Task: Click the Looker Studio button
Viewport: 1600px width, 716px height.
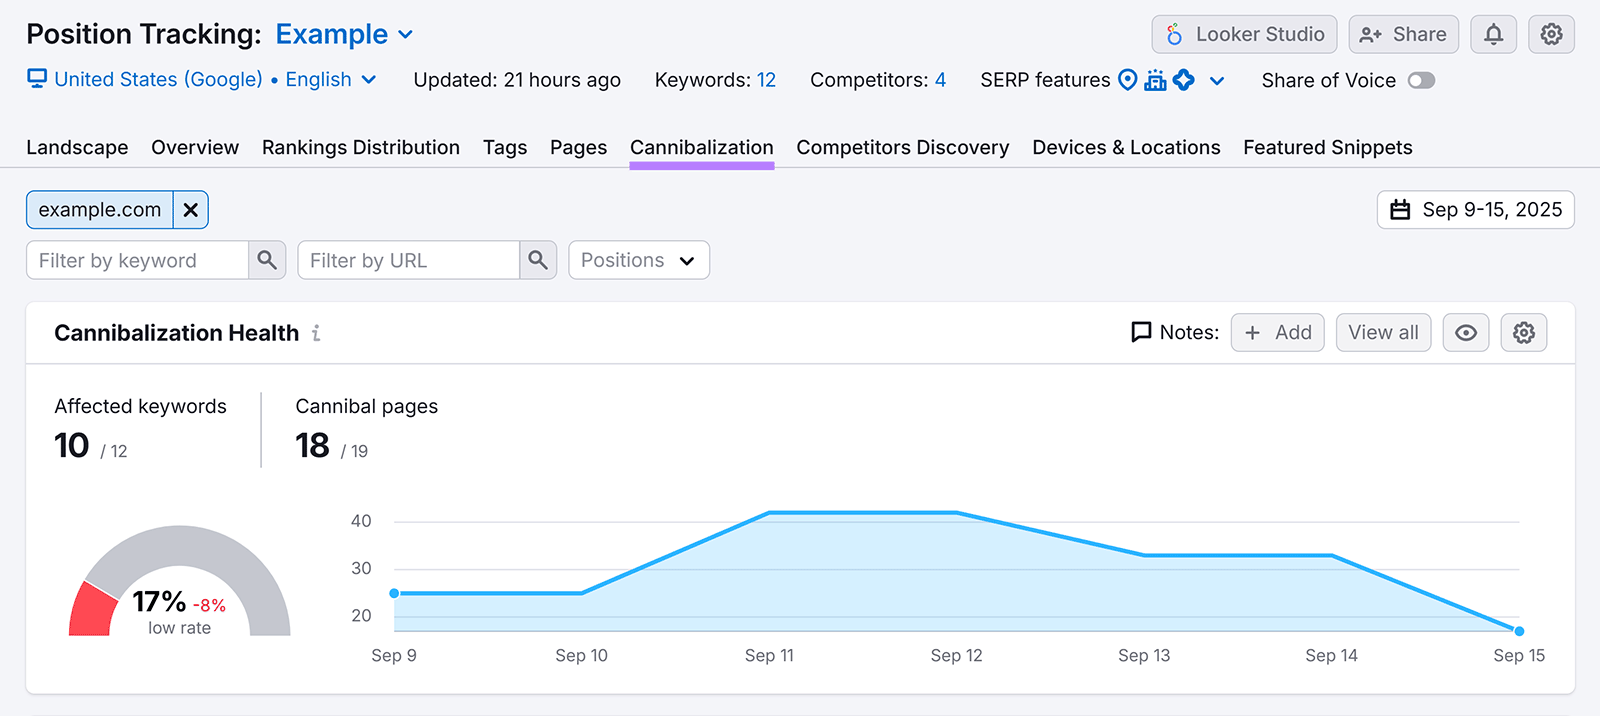Action: [x=1244, y=35]
